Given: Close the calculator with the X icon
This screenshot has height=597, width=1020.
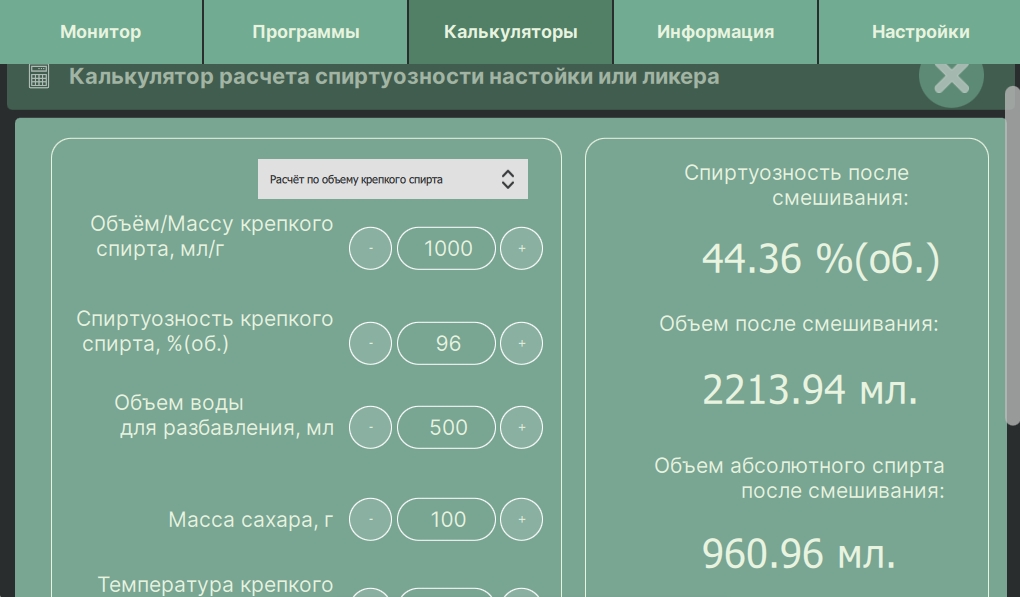Looking at the screenshot, I should click(951, 78).
